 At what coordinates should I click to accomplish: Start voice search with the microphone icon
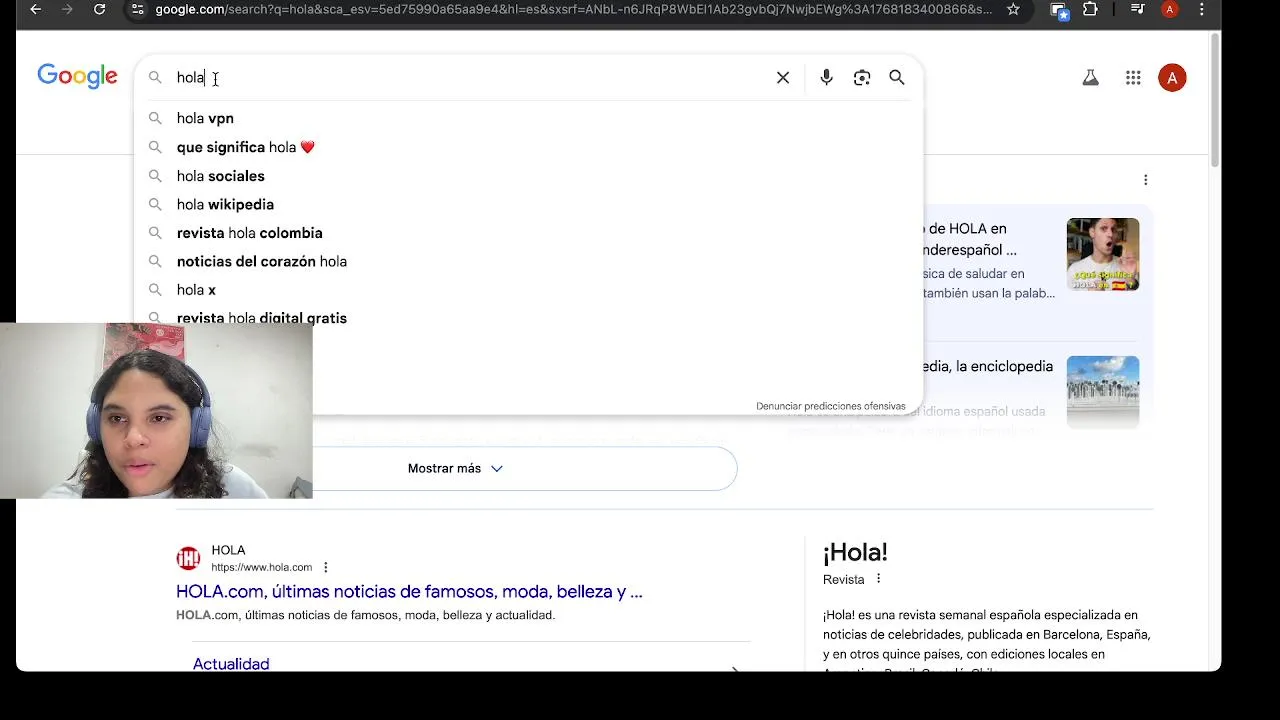pos(826,77)
